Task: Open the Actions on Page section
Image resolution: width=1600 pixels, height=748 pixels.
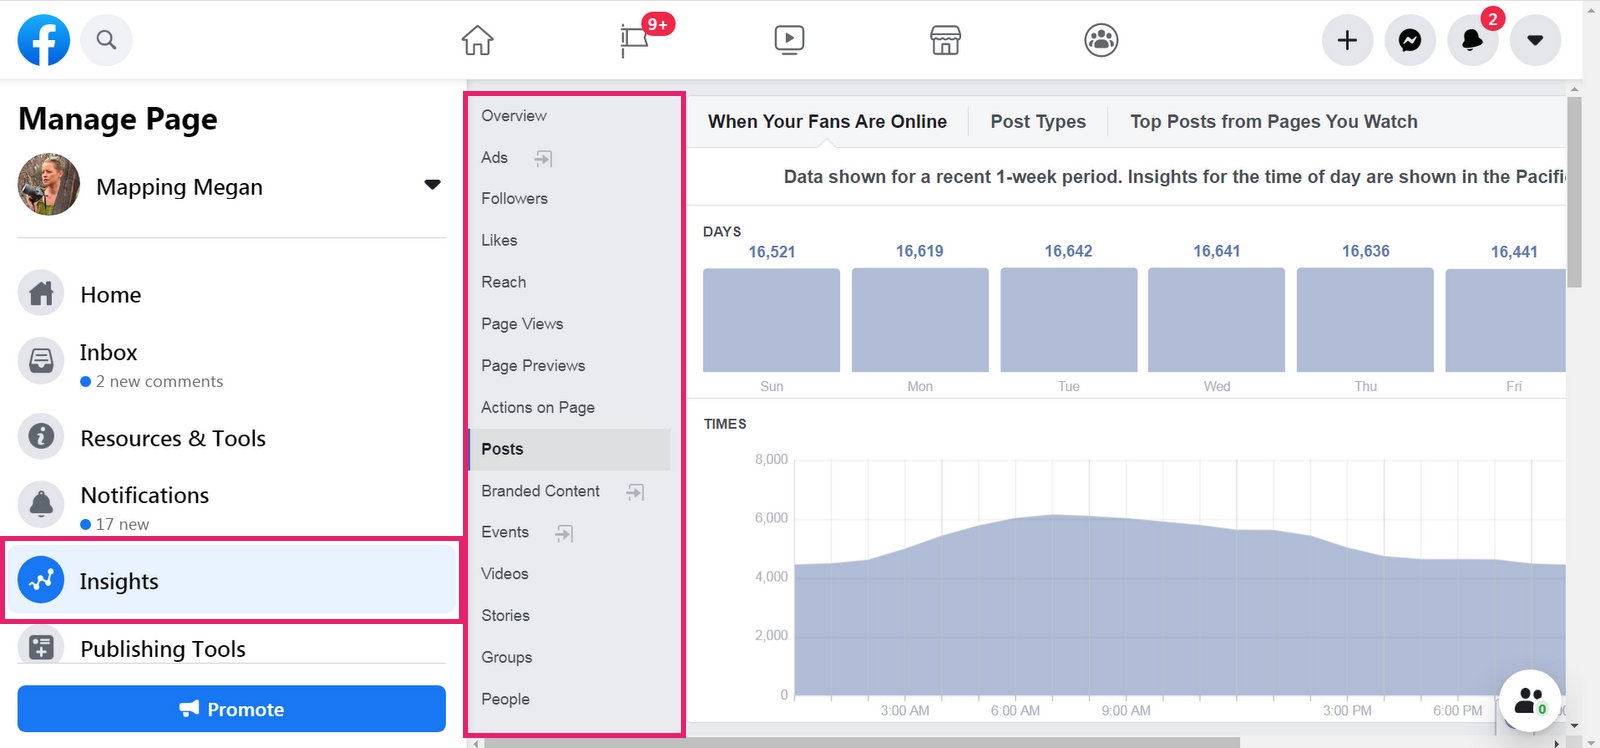Action: [538, 408]
